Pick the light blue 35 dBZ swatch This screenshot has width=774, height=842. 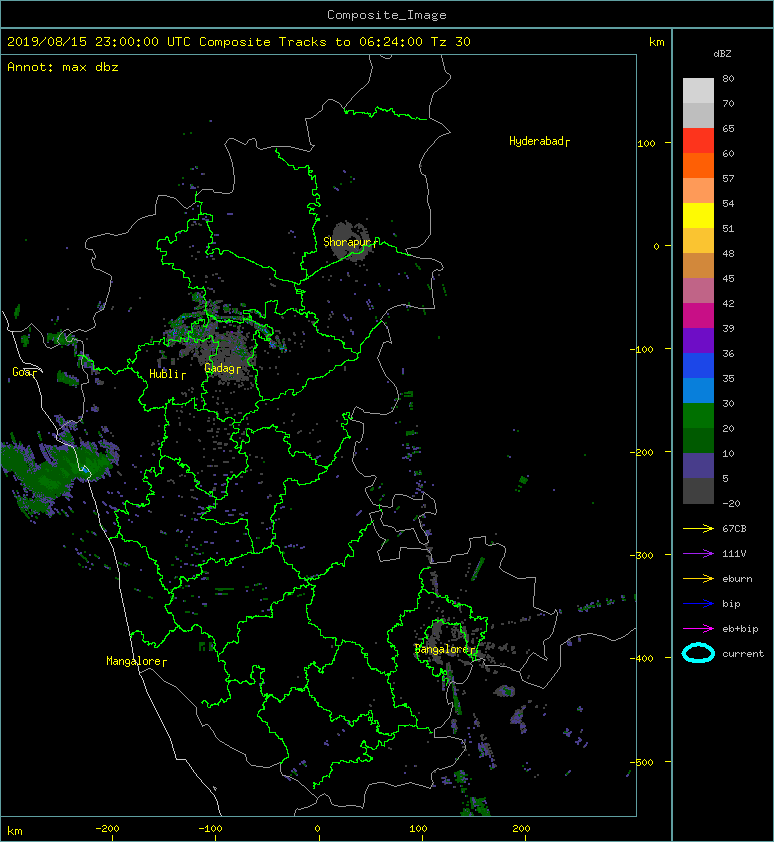pyautogui.click(x=698, y=390)
